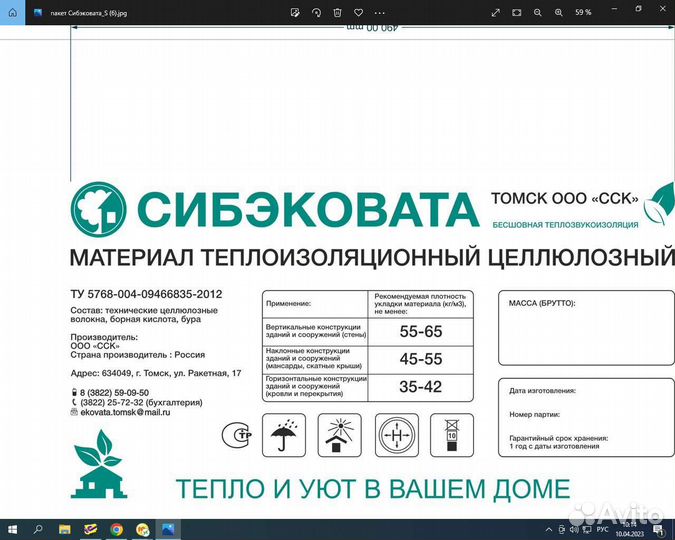Click the circled H symbol with side arrows
Image resolution: width=675 pixels, height=540 pixels.
(396, 435)
